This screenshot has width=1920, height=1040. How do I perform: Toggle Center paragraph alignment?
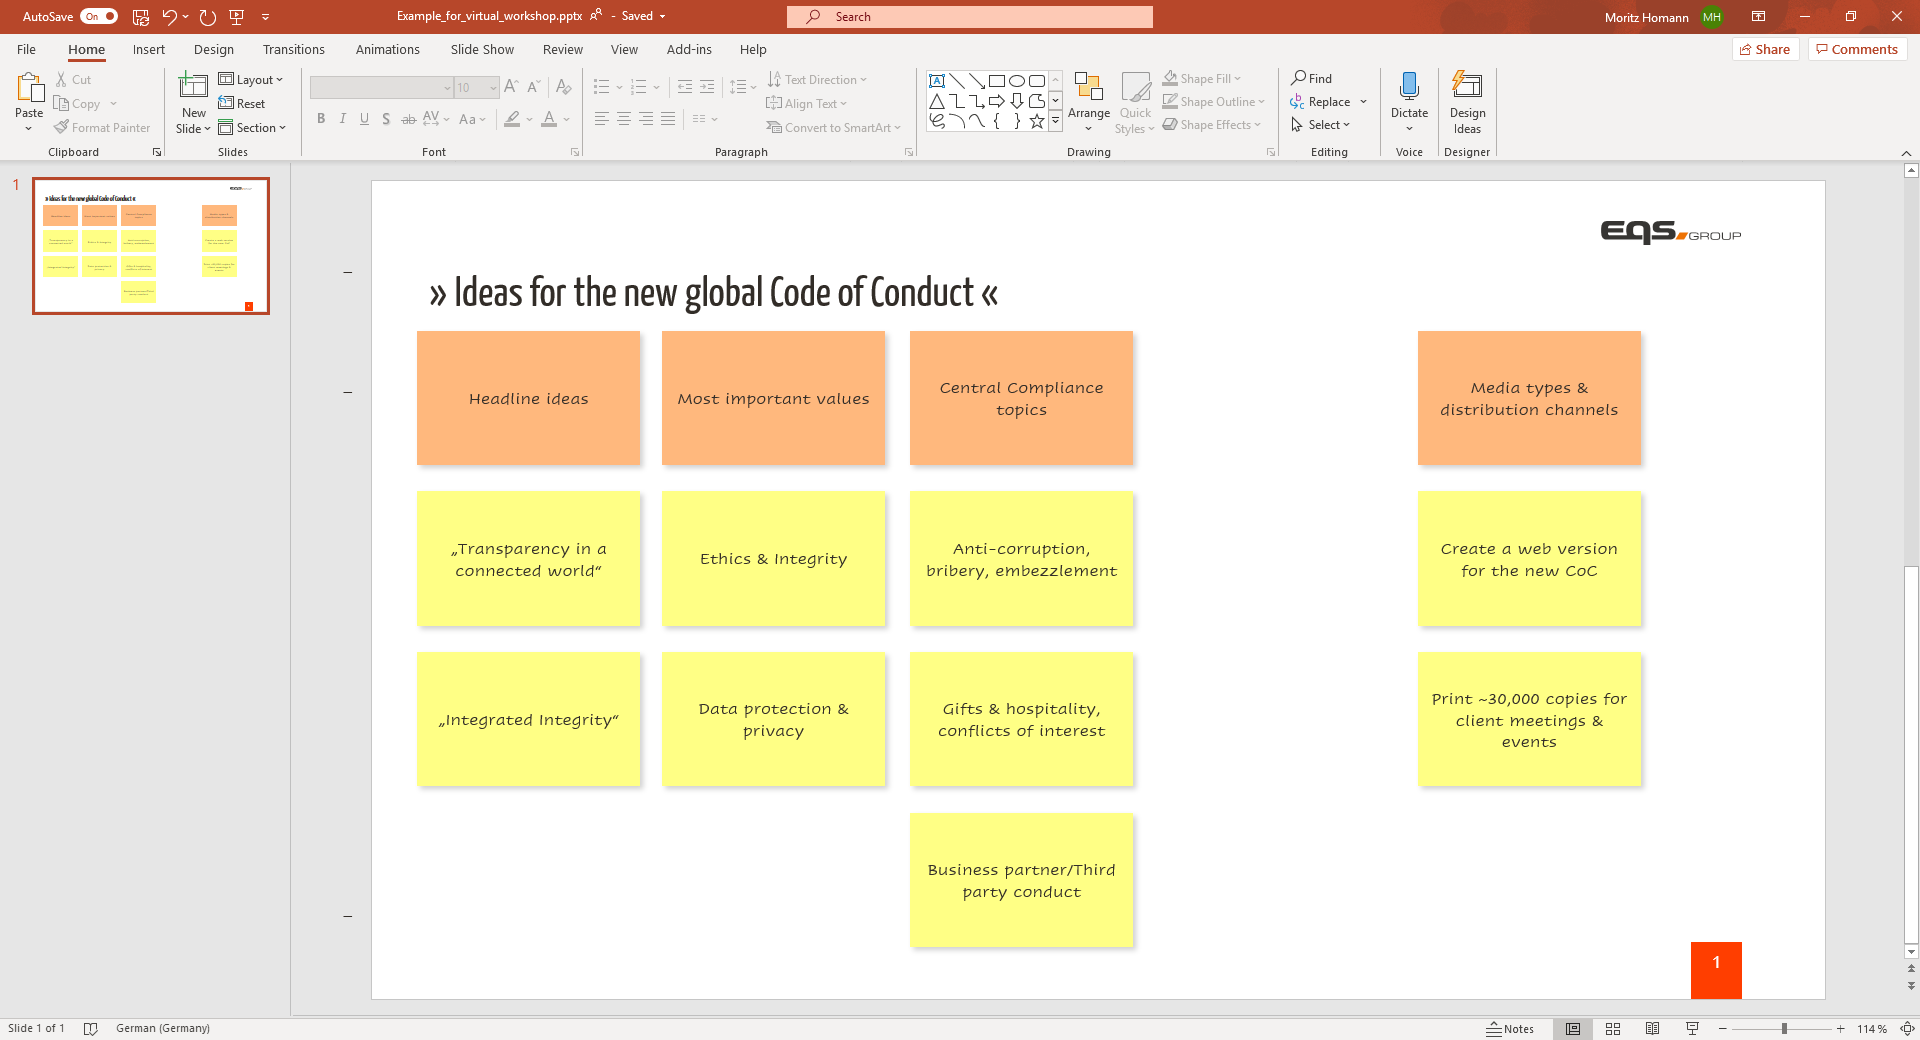pyautogui.click(x=623, y=119)
